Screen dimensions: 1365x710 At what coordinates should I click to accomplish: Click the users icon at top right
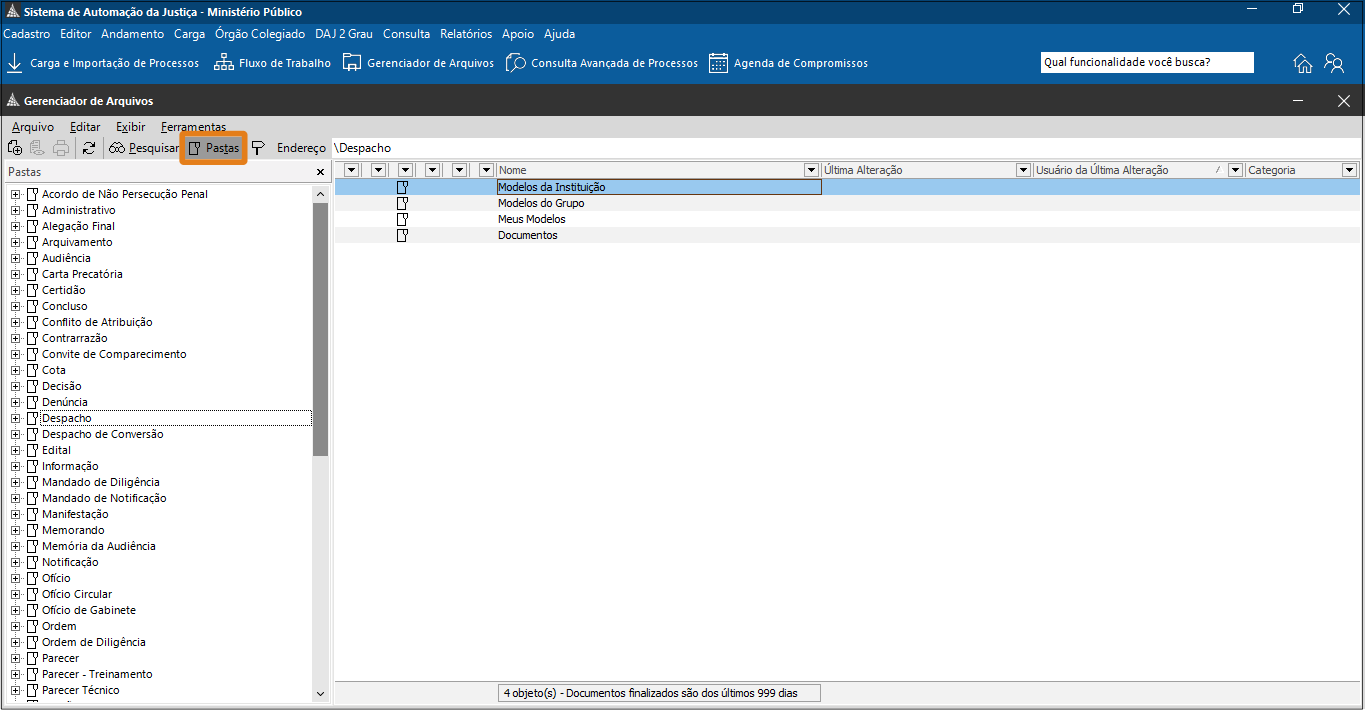tap(1334, 63)
